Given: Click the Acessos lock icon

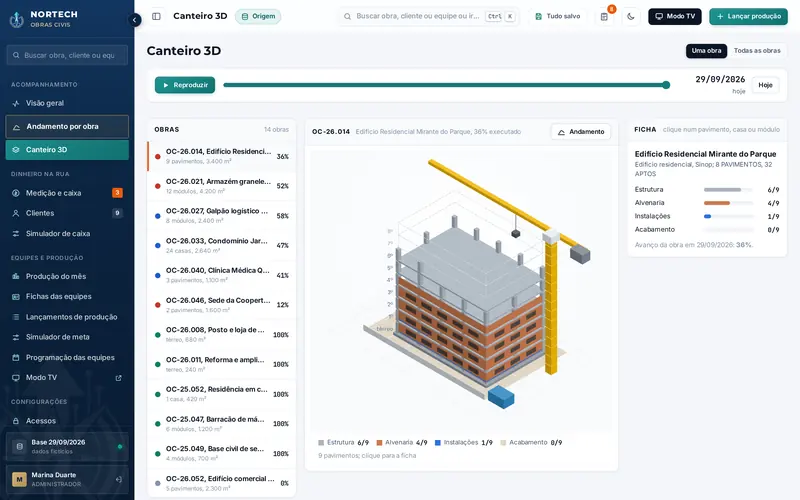Looking at the screenshot, I should coord(16,421).
